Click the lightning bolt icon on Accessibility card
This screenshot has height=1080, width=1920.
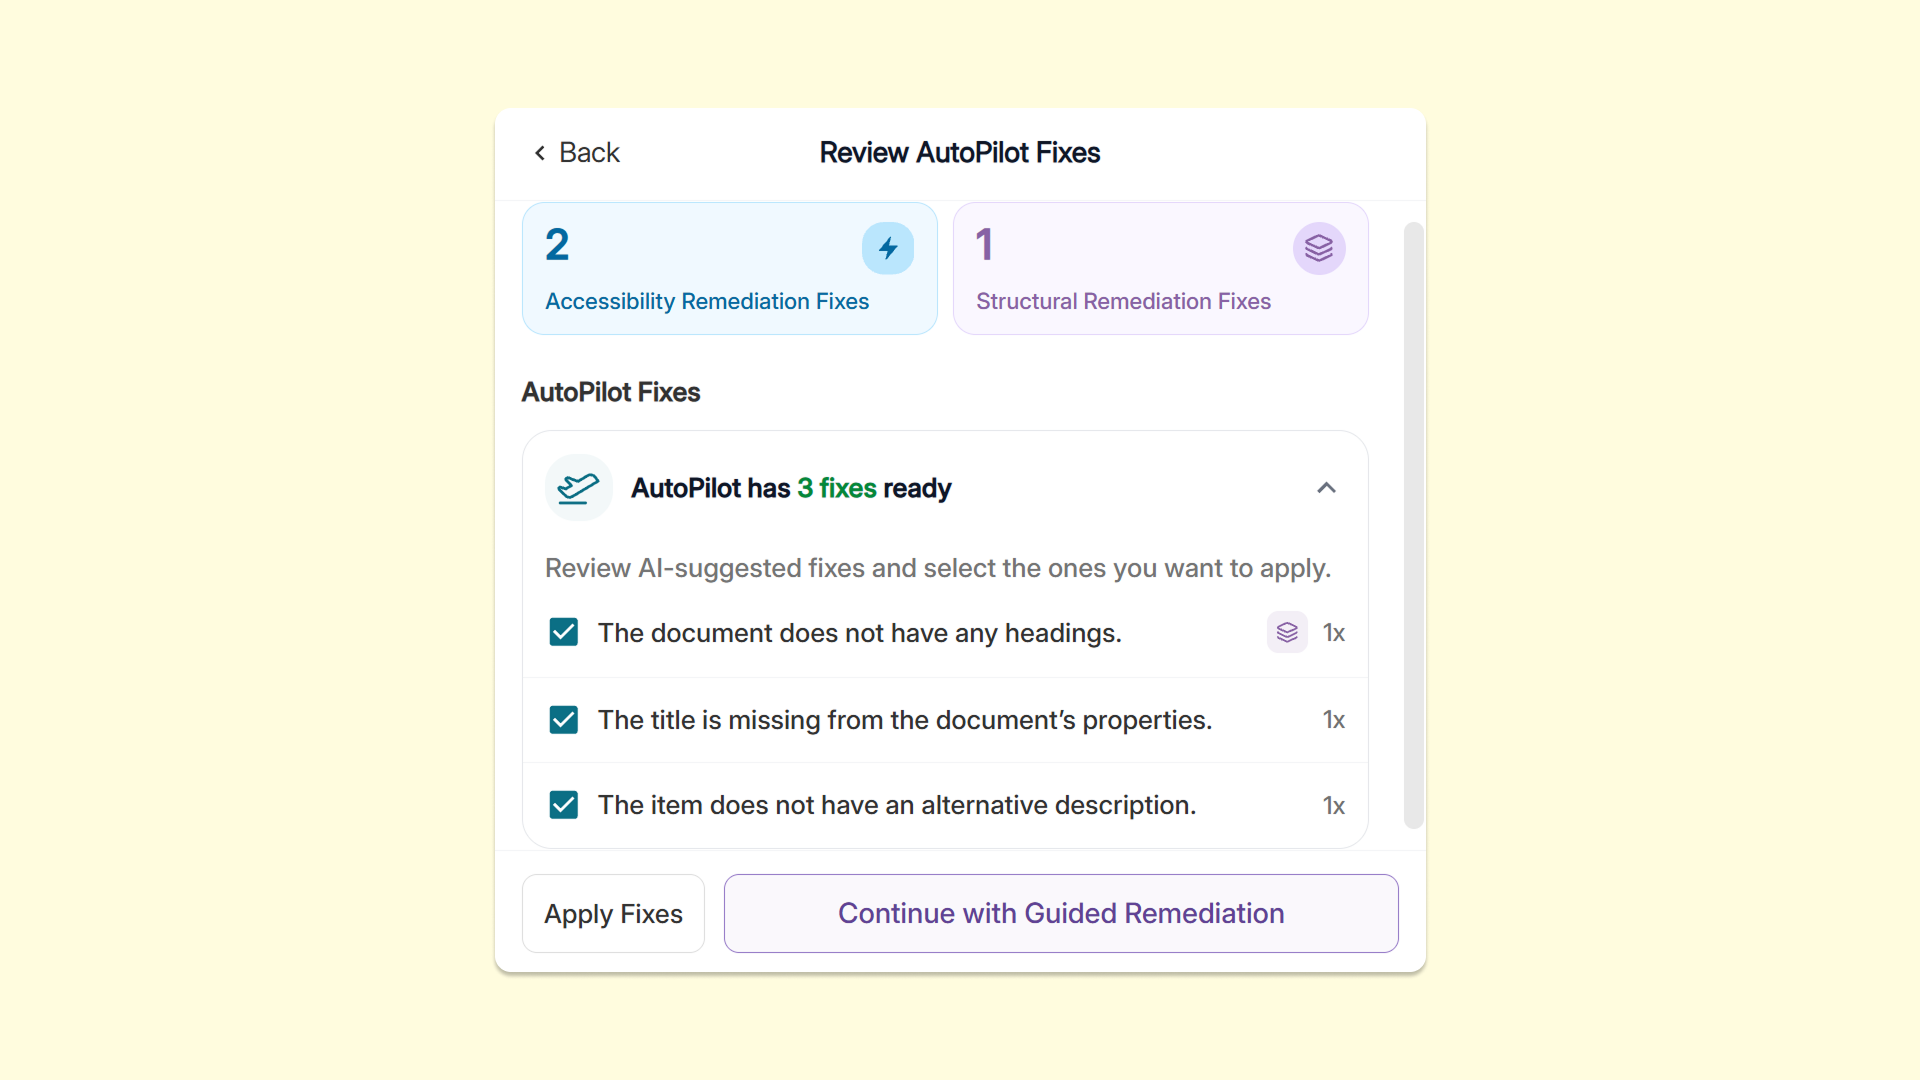(888, 248)
